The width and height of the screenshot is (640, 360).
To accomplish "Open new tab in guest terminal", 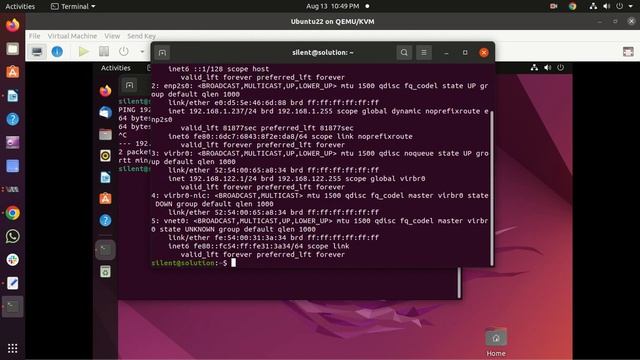I will tap(129, 85).
